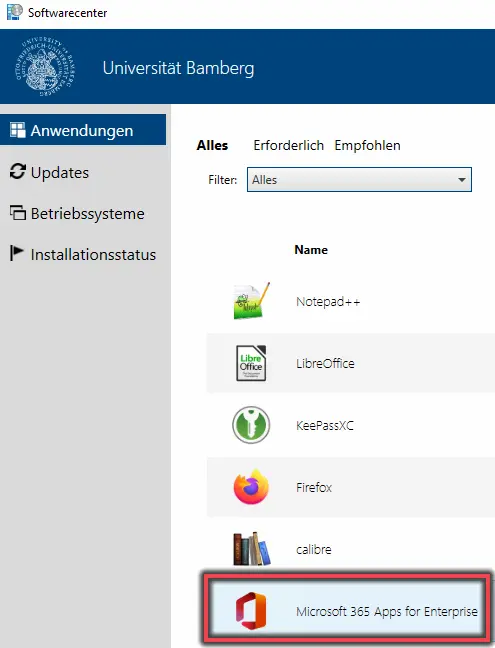This screenshot has height=648, width=495.
Task: Click the Microsoft 365 Office logo icon
Action: (x=251, y=611)
